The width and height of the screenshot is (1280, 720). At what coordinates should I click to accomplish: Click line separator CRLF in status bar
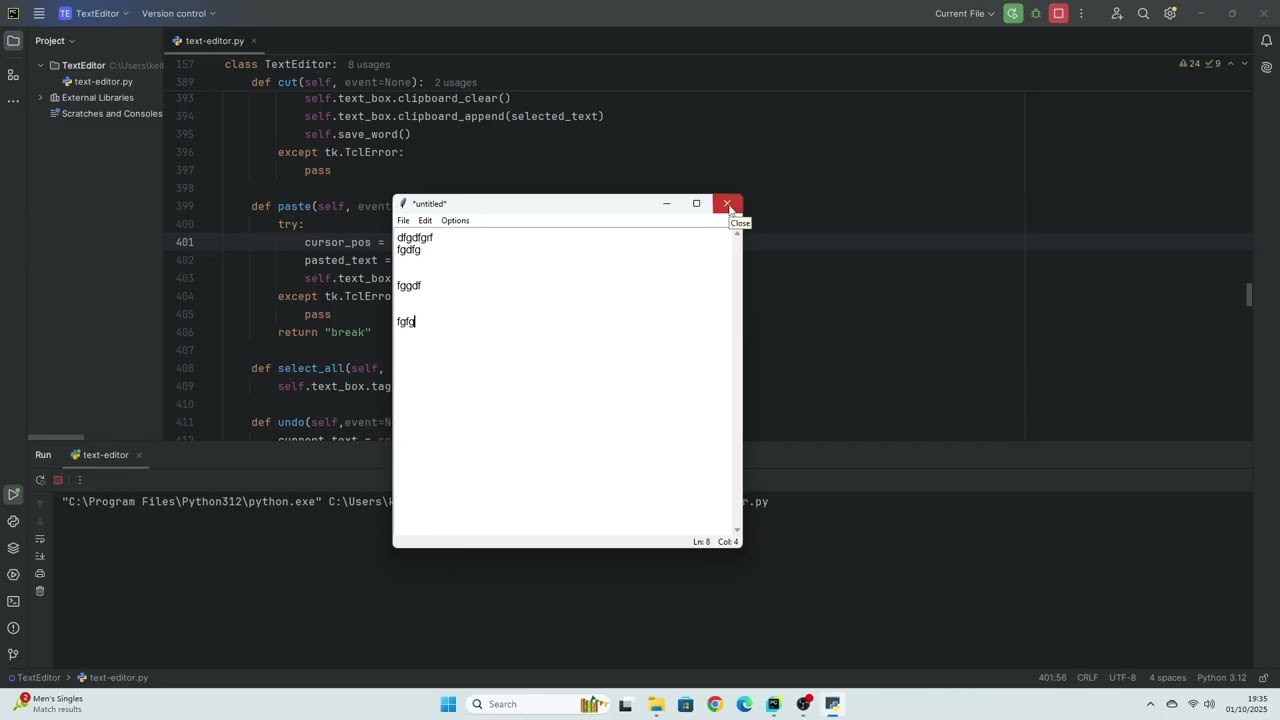click(1087, 678)
